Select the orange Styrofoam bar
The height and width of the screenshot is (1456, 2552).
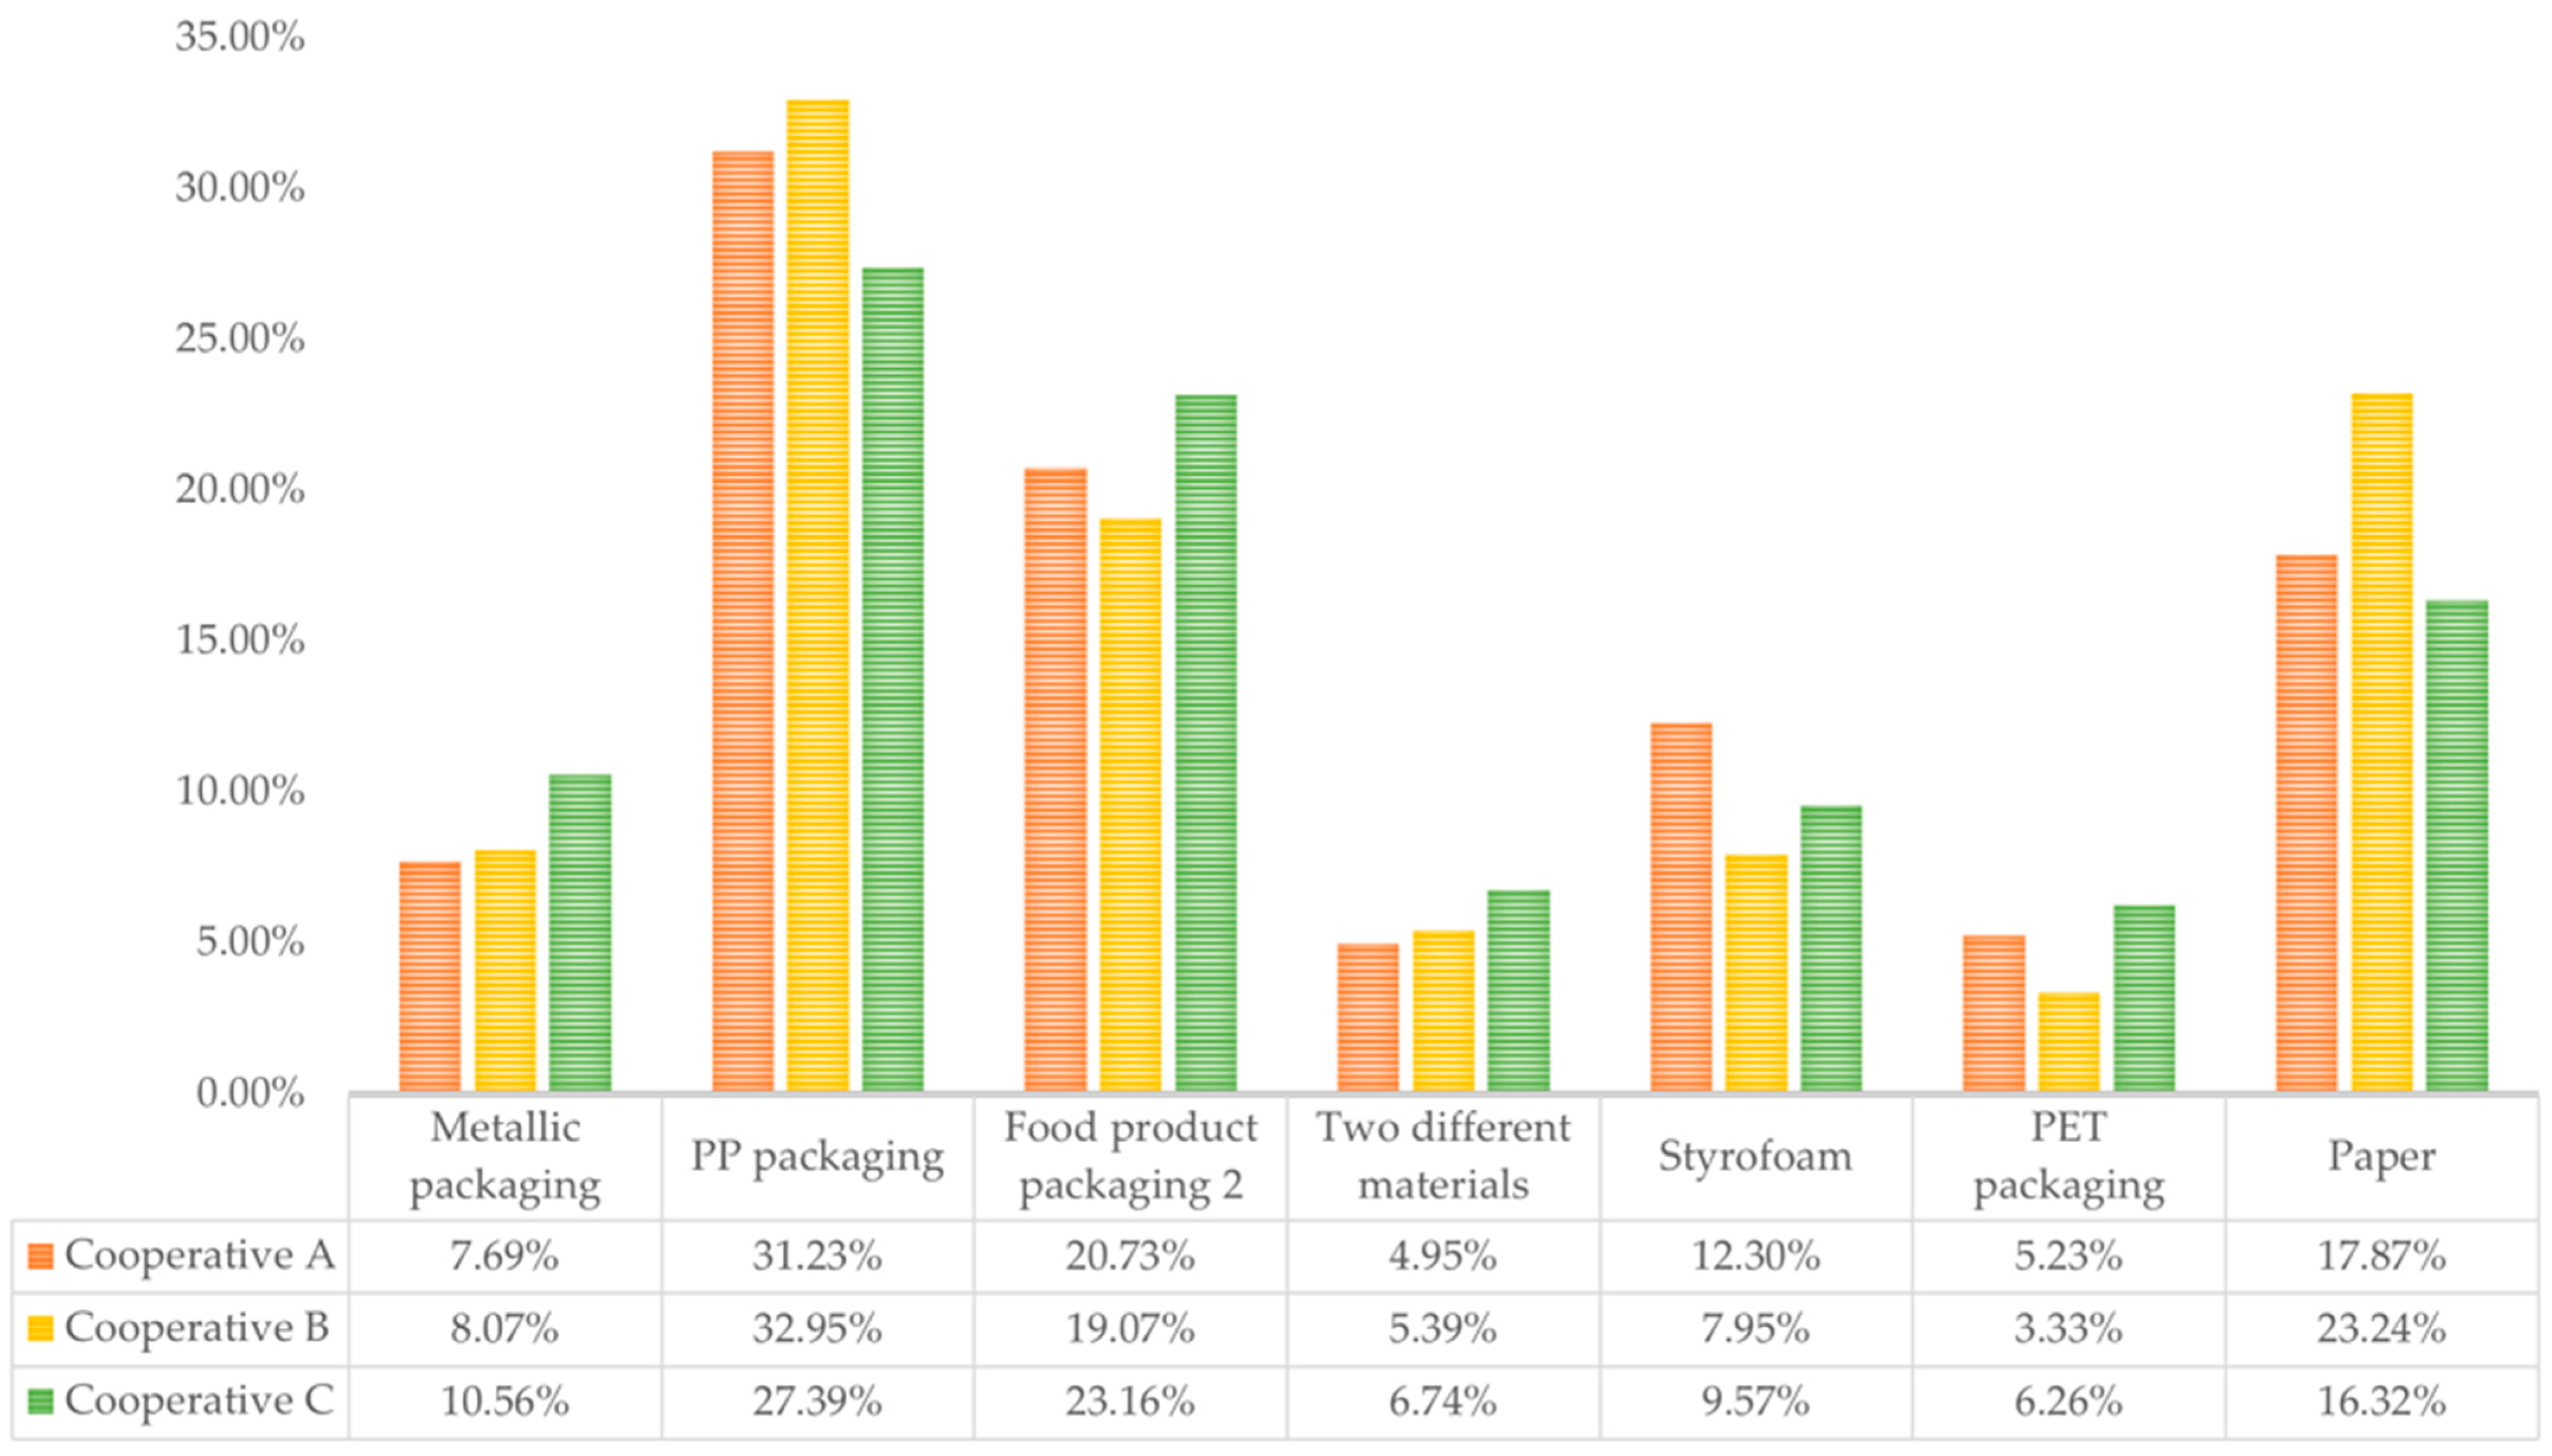click(x=1681, y=906)
